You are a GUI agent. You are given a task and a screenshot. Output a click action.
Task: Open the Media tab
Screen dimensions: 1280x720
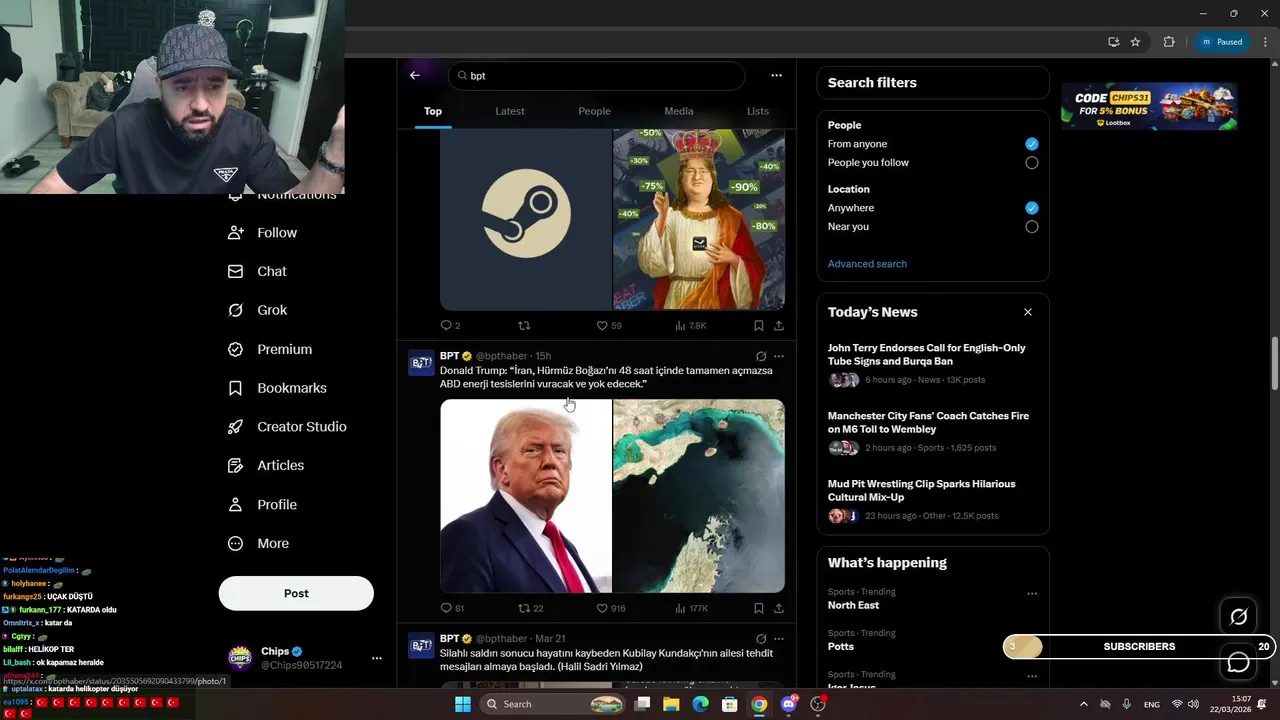pos(679,111)
